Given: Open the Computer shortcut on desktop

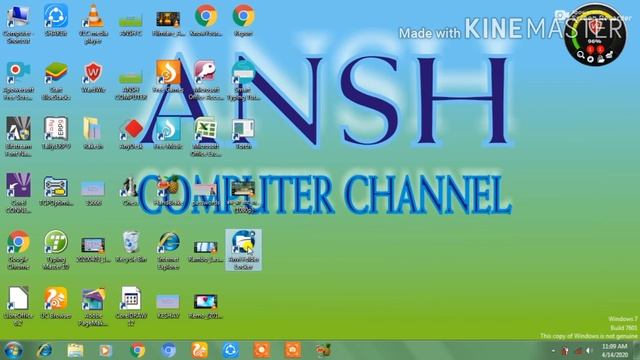Looking at the screenshot, I should coord(18,24).
